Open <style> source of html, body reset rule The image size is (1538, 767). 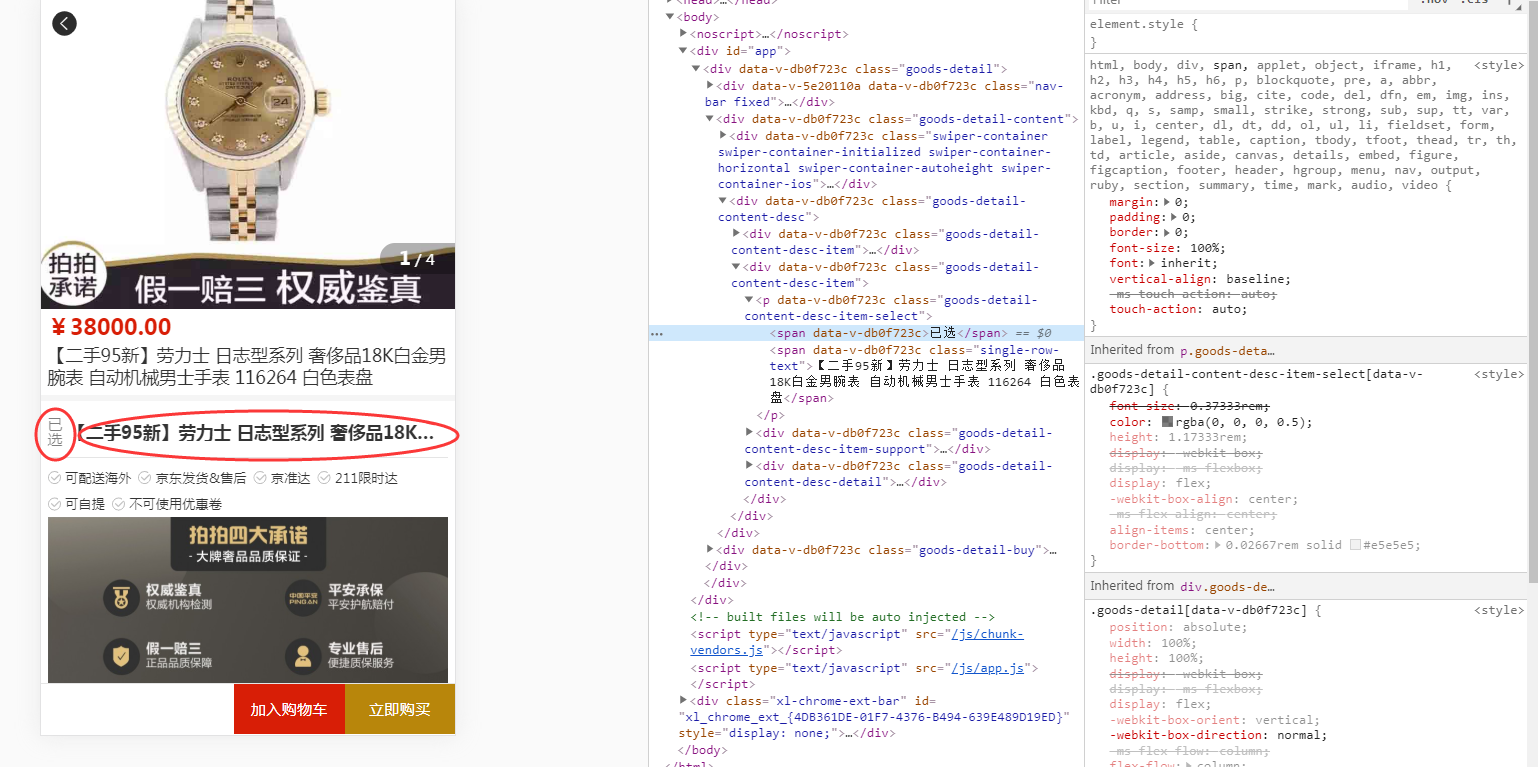point(1499,65)
